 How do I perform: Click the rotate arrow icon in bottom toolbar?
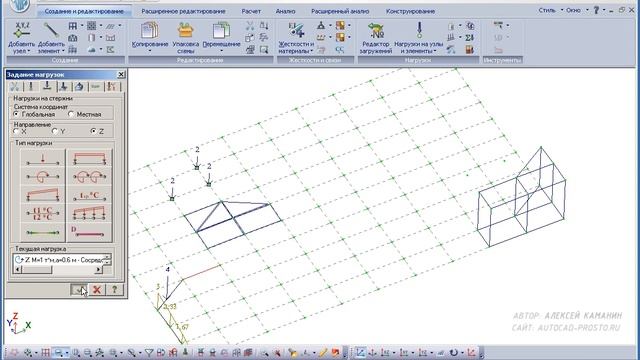[x=454, y=352]
